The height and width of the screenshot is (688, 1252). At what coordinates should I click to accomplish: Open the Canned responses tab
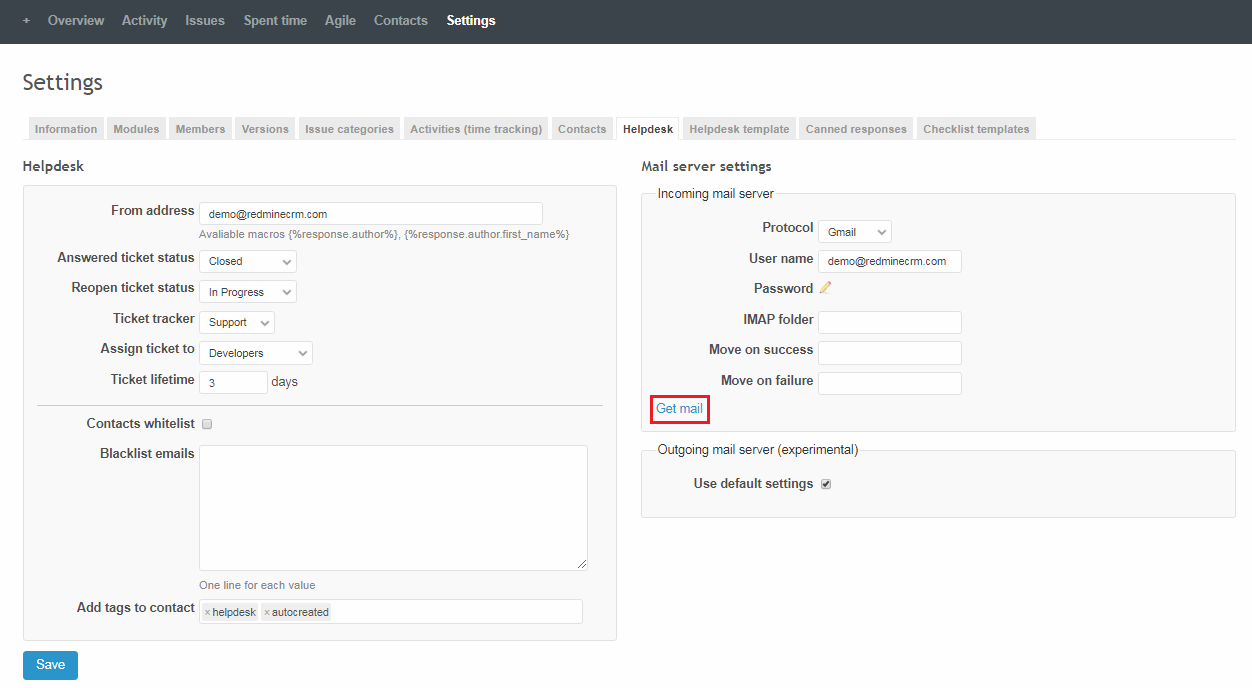[856, 129]
